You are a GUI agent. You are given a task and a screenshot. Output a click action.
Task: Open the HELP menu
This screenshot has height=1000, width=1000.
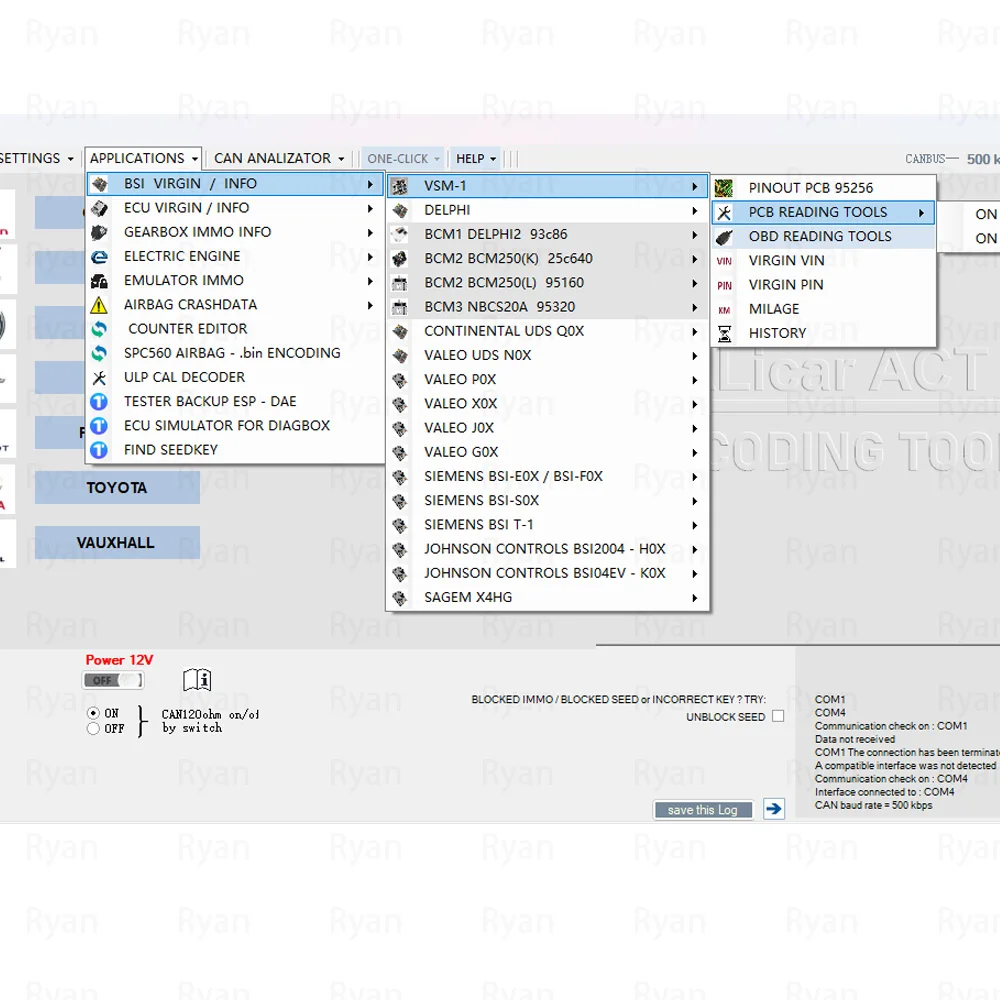476,158
